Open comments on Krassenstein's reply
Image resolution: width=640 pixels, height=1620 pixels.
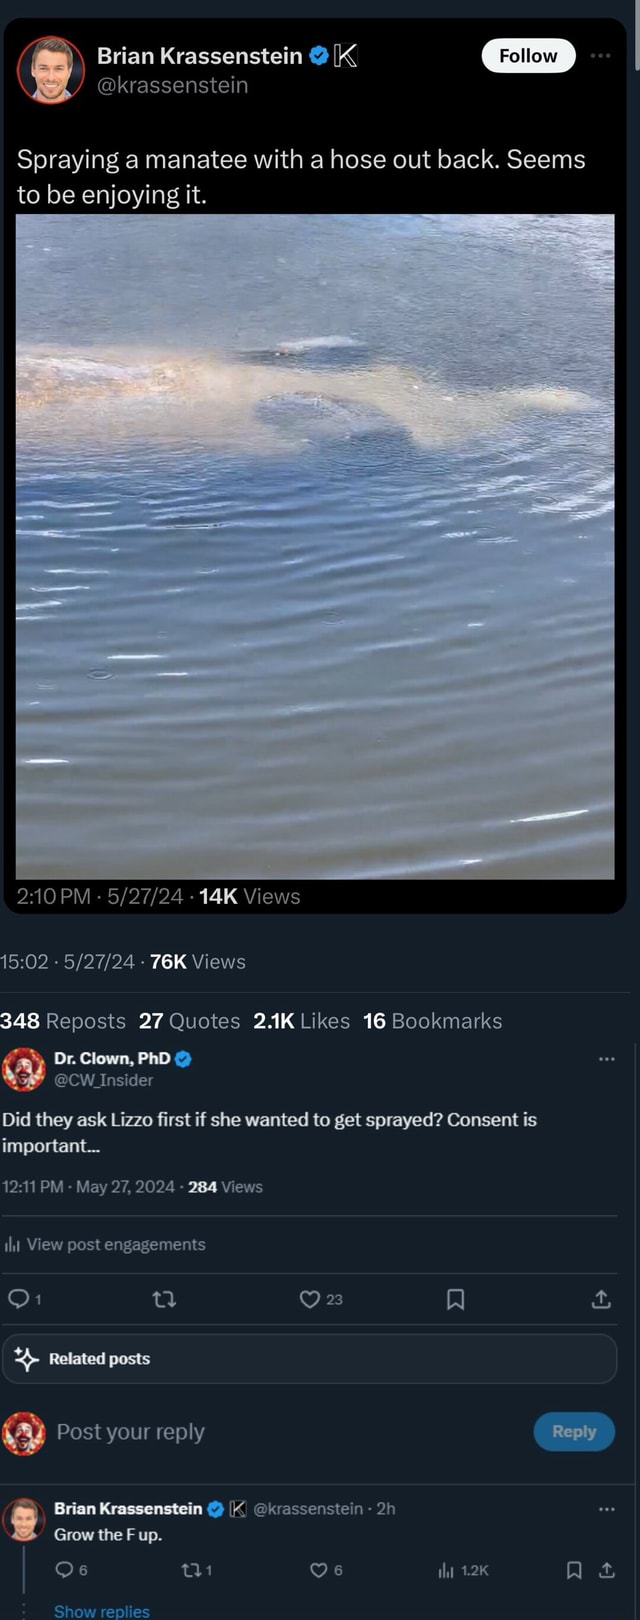click(64, 1570)
